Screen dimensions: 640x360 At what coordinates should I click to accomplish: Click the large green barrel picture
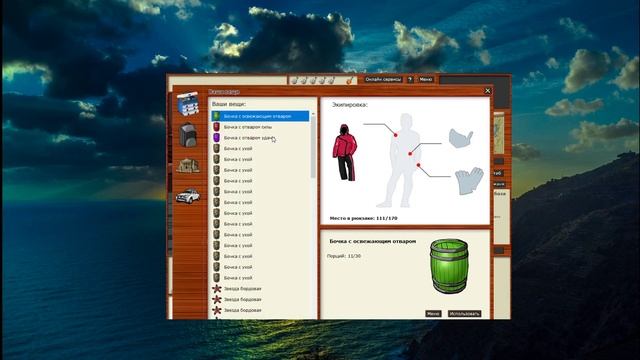tap(449, 267)
